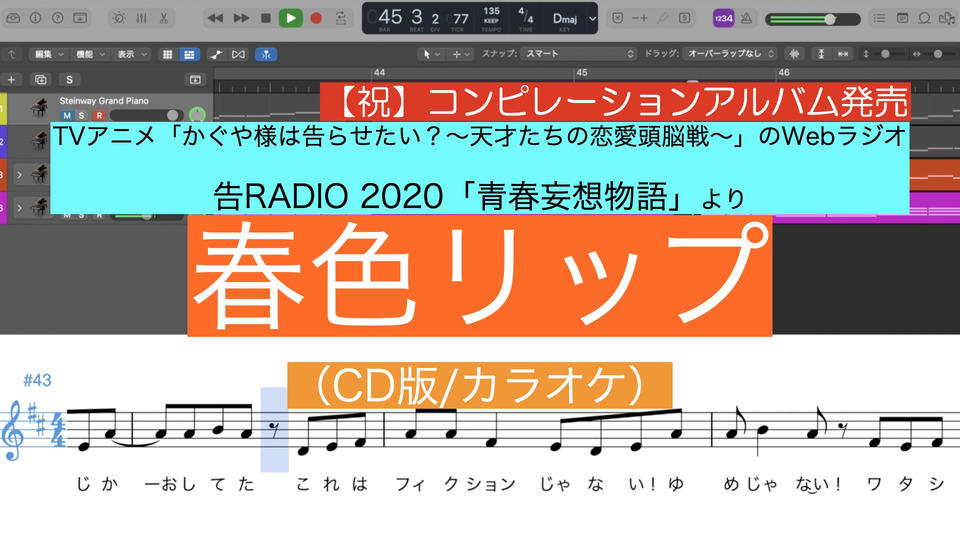
Task: Record-enable the Steinway Grand Piano track
Action: pyautogui.click(x=99, y=115)
